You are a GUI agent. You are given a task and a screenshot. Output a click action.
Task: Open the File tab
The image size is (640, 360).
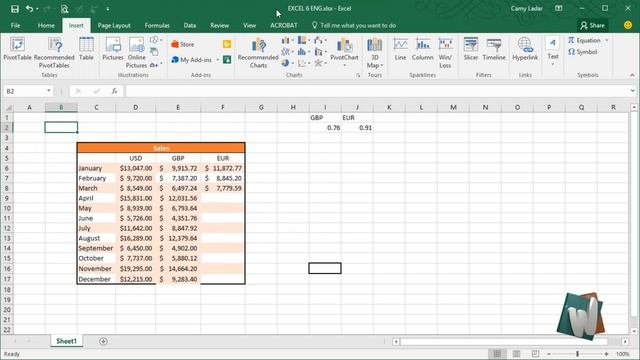click(16, 25)
